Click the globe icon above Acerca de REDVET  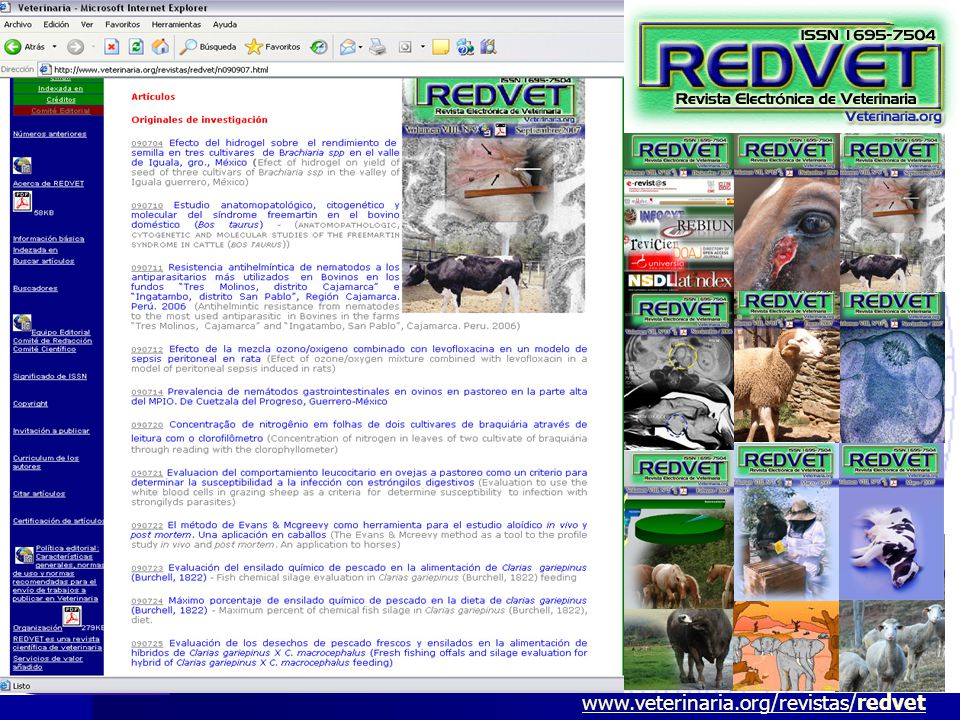click(x=22, y=165)
